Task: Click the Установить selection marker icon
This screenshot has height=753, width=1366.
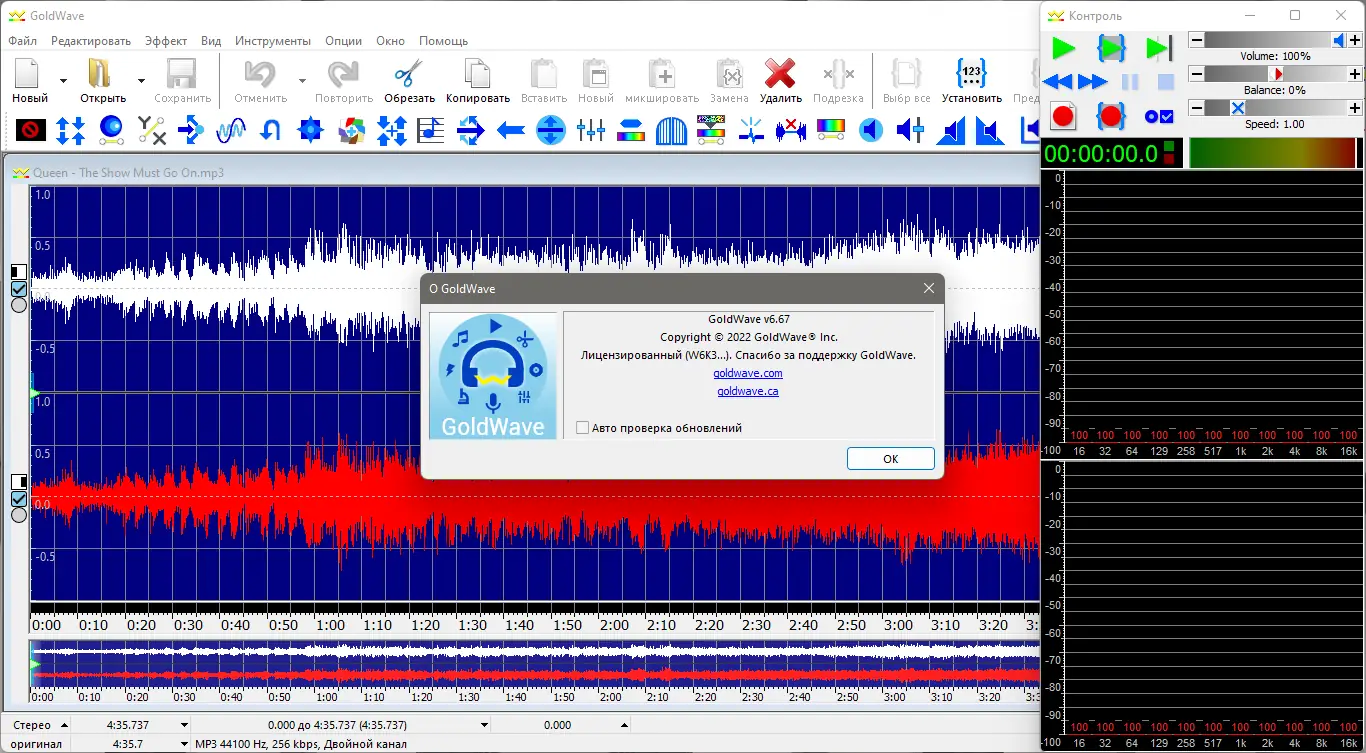Action: pyautogui.click(x=971, y=75)
